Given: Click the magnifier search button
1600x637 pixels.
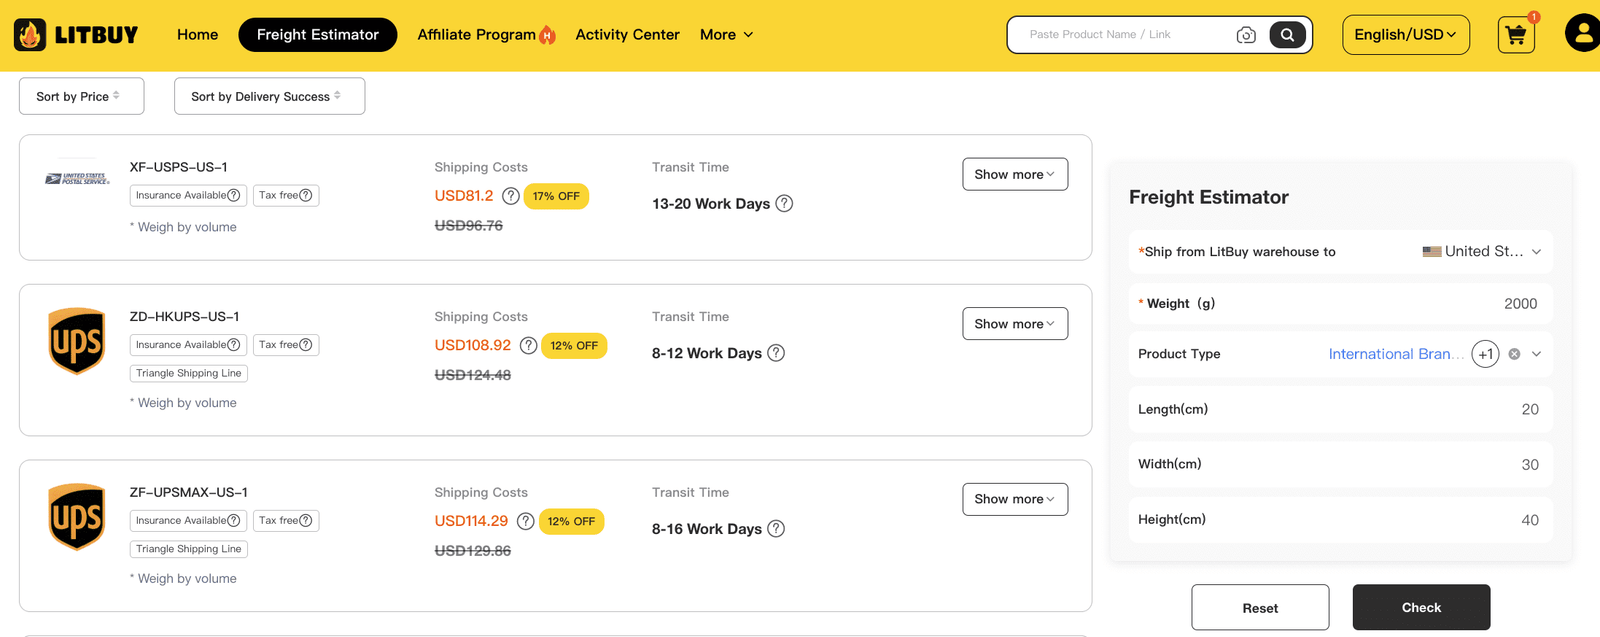Looking at the screenshot, I should [x=1287, y=35].
